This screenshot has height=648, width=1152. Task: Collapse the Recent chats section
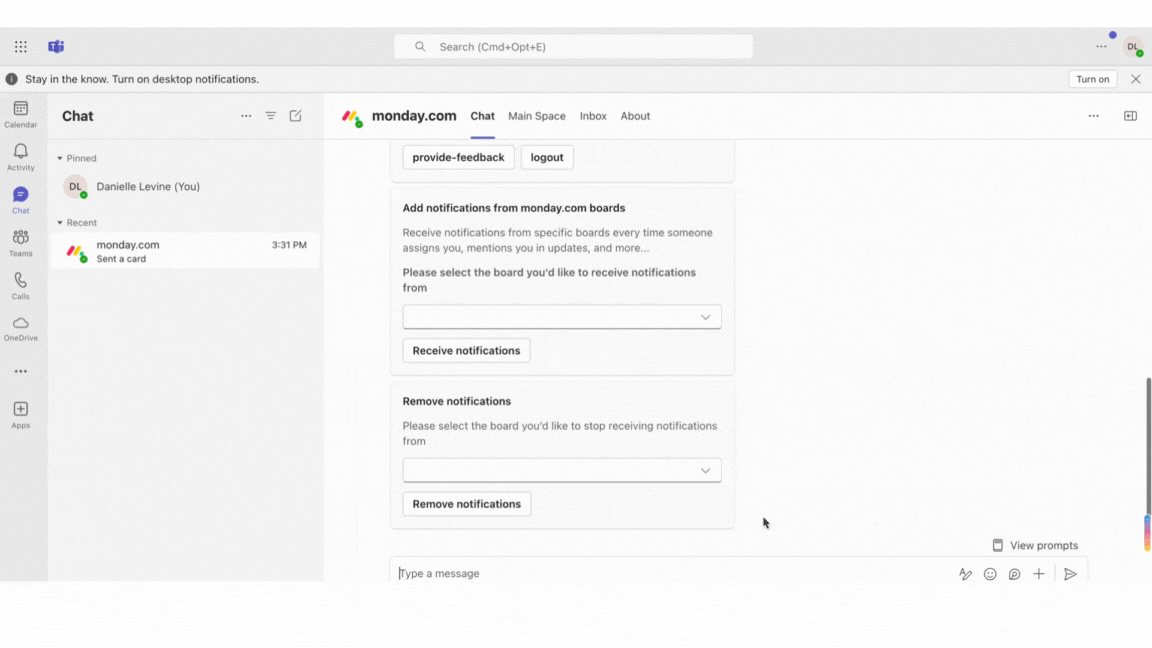pos(60,223)
